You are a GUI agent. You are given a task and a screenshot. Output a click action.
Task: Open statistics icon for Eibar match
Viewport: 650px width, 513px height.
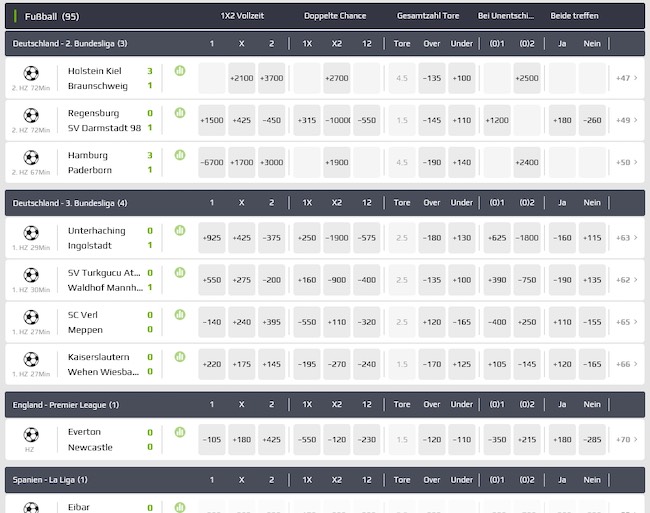click(x=179, y=508)
